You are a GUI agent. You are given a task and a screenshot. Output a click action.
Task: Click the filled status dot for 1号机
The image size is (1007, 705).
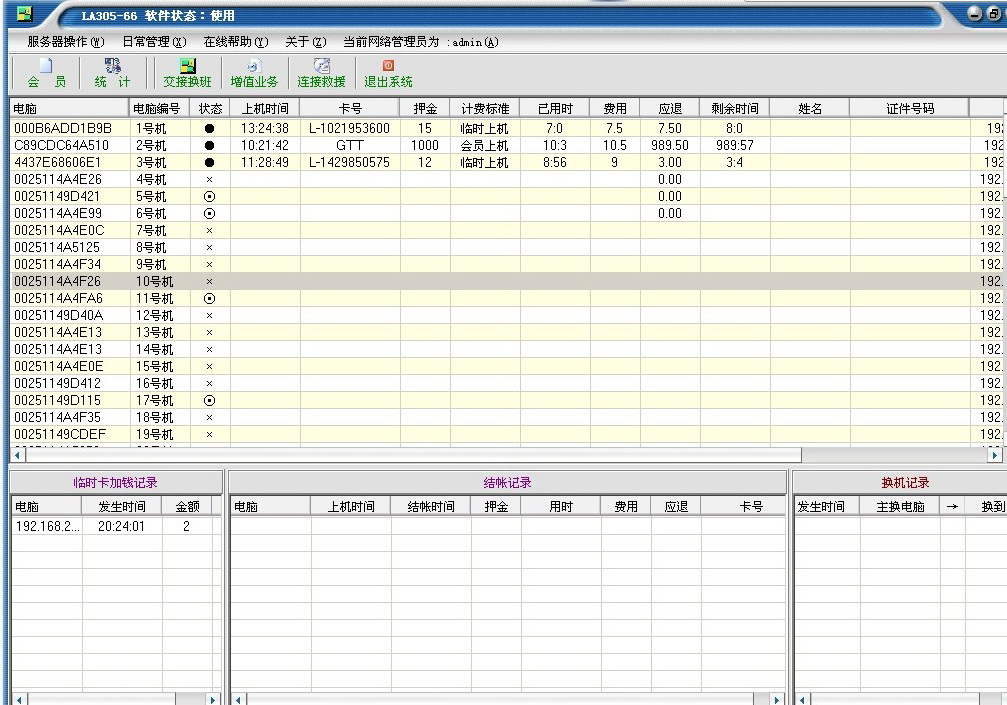(209, 129)
